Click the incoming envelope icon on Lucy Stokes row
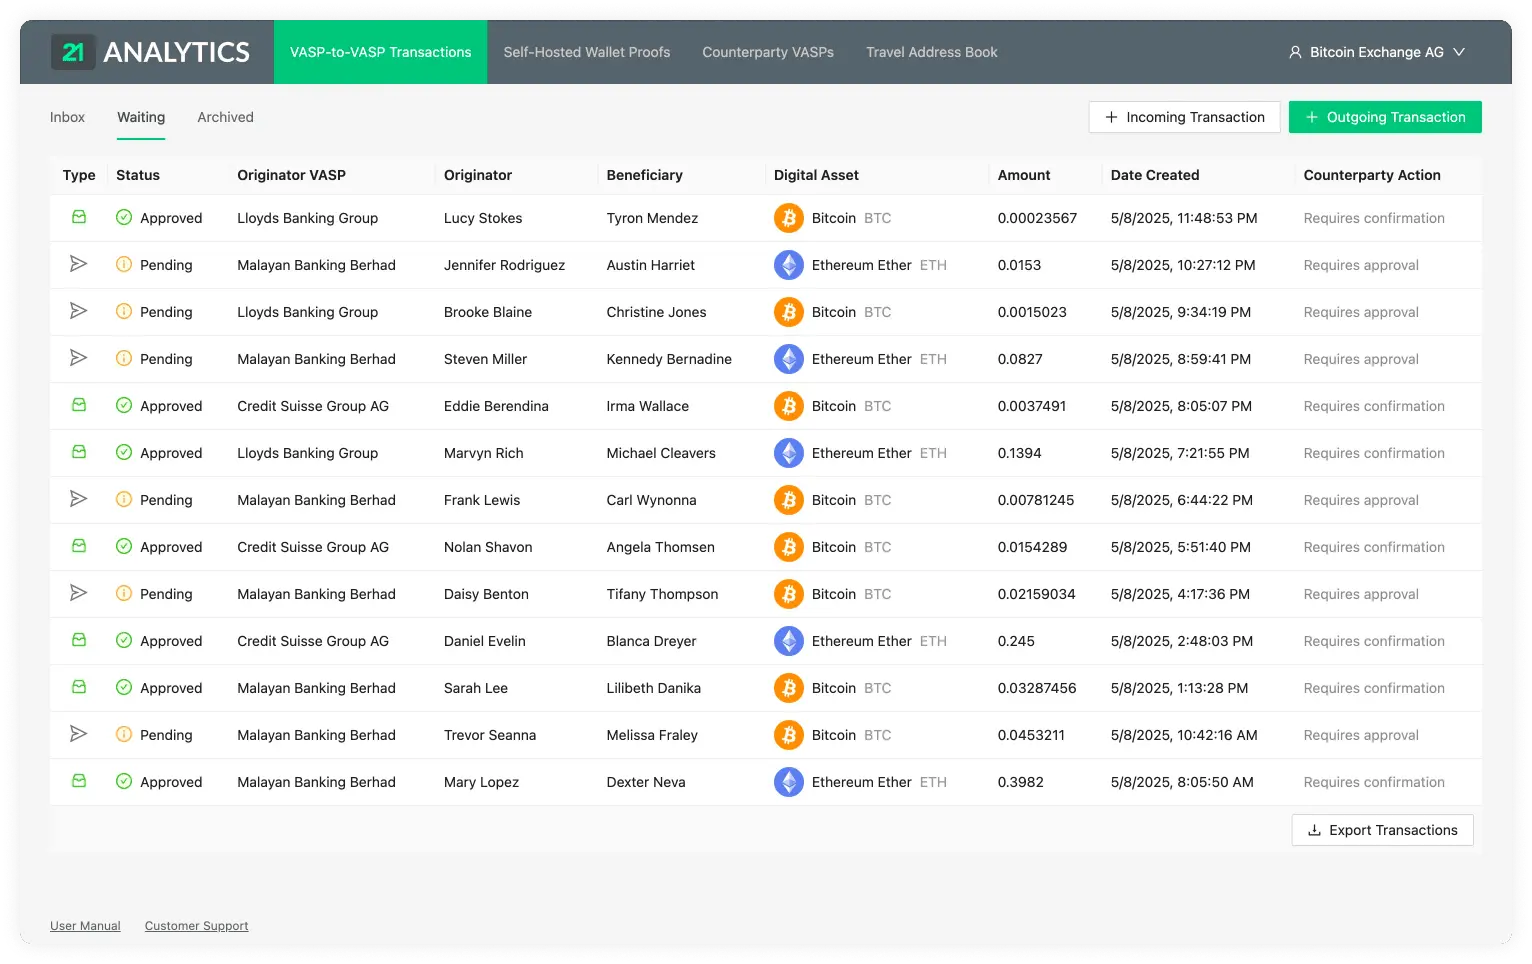1532x964 pixels. pos(79,217)
